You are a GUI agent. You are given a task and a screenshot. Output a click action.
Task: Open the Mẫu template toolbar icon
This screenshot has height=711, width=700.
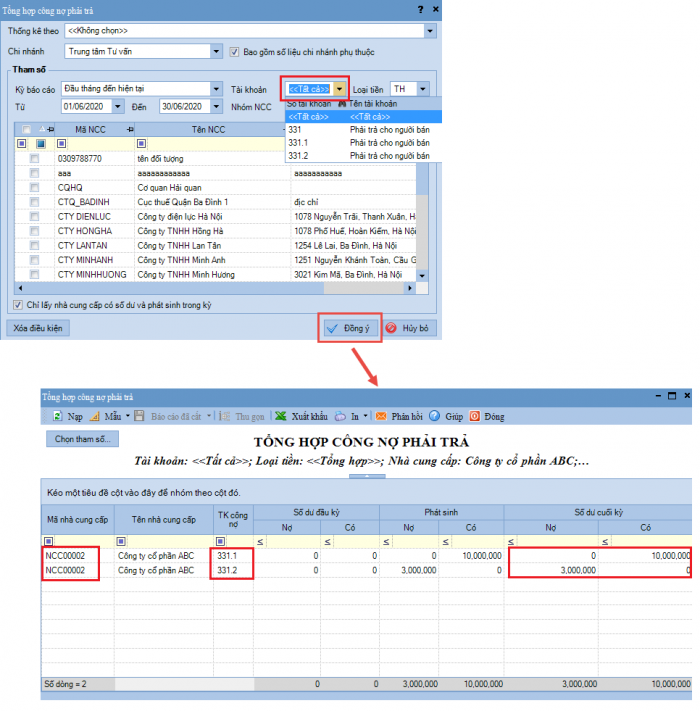click(95, 416)
